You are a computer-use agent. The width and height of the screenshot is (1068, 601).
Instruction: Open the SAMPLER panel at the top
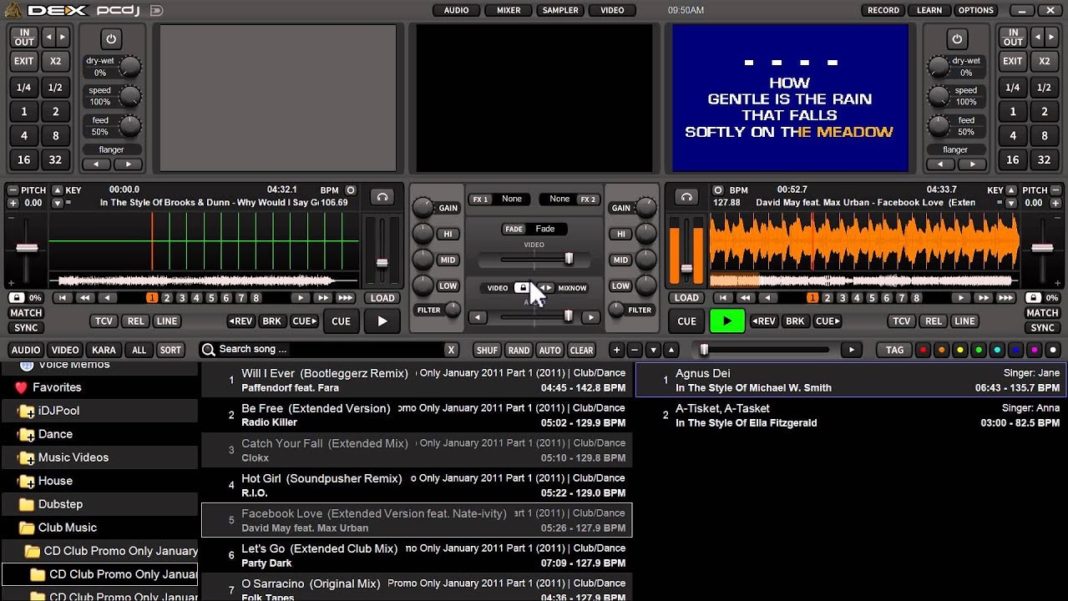pos(559,10)
